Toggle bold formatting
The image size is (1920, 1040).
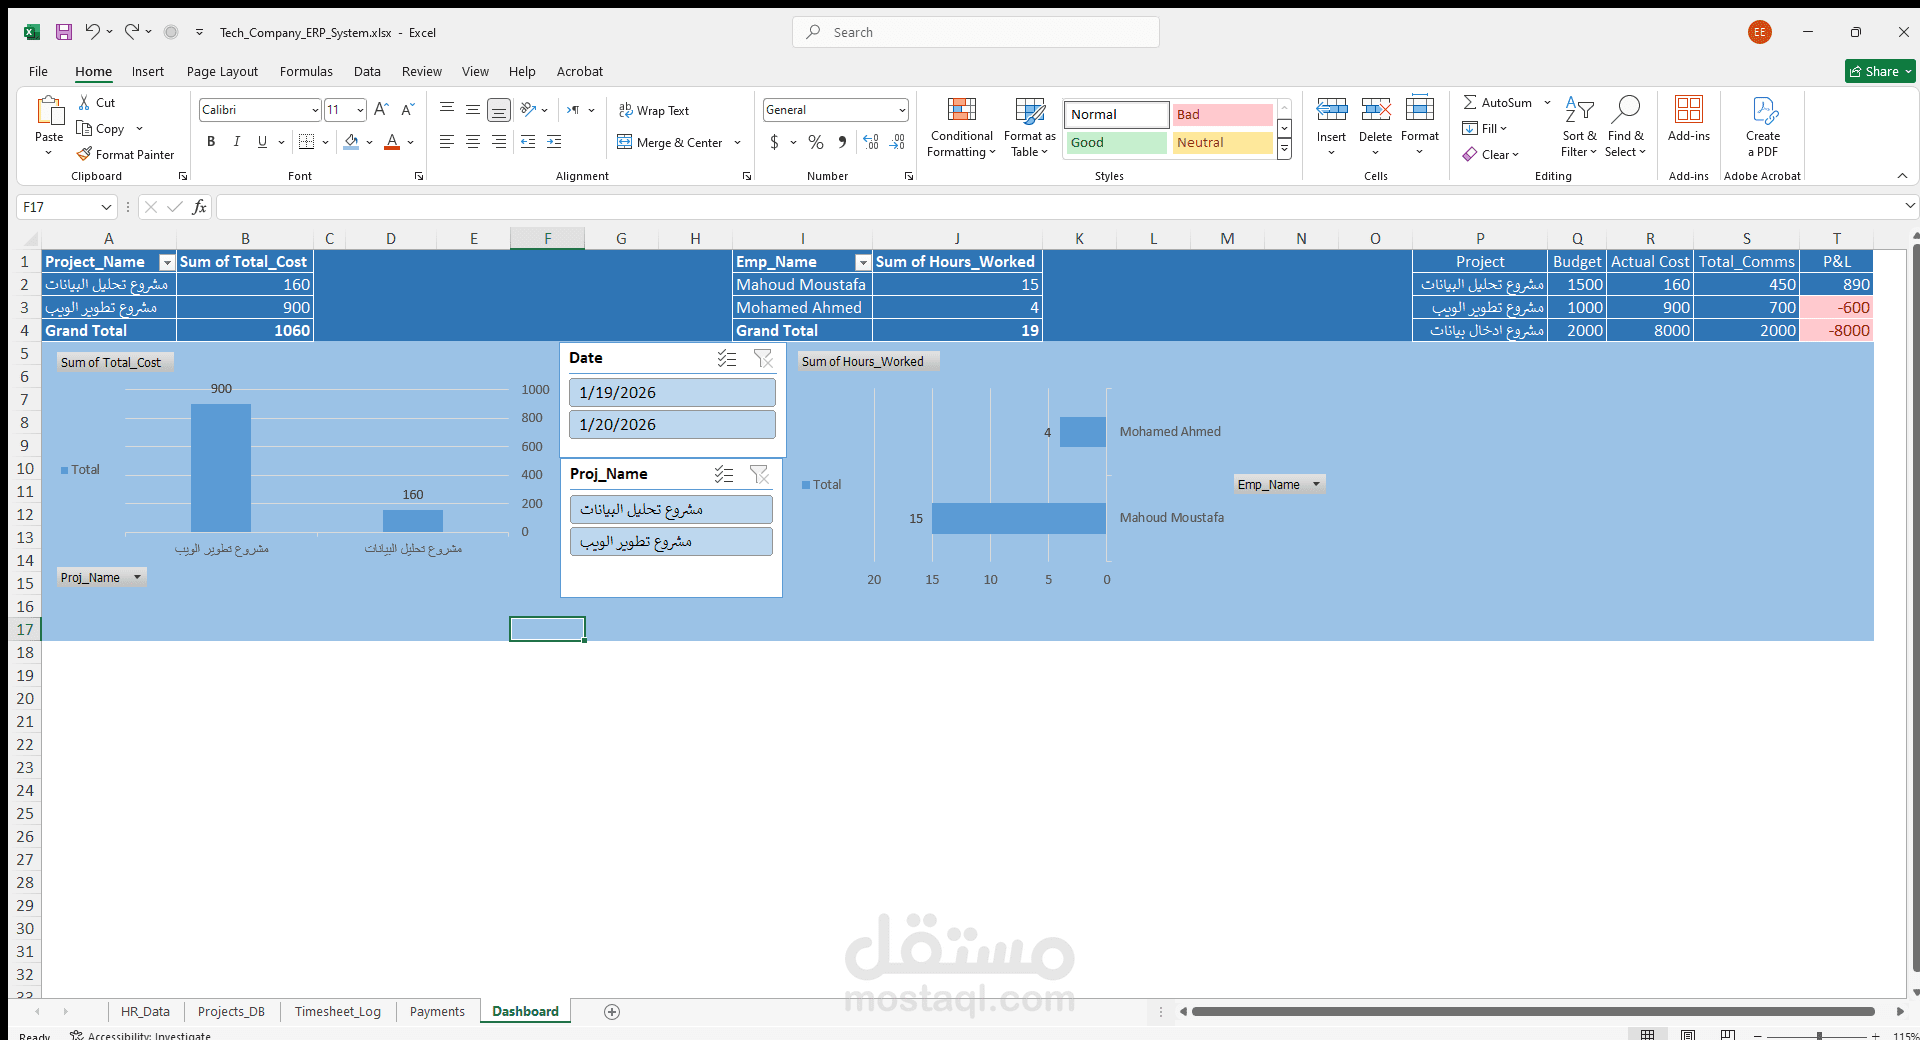(211, 142)
